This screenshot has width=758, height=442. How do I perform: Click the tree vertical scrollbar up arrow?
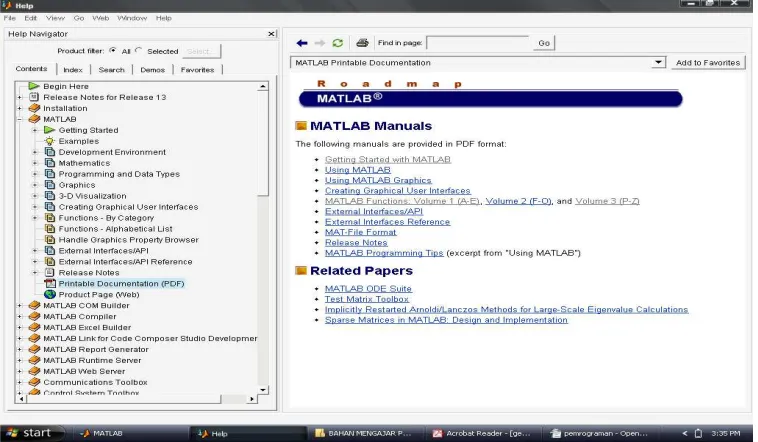tap(263, 86)
